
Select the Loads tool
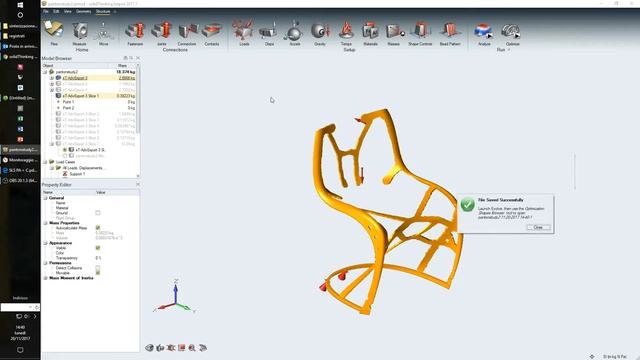click(x=244, y=31)
